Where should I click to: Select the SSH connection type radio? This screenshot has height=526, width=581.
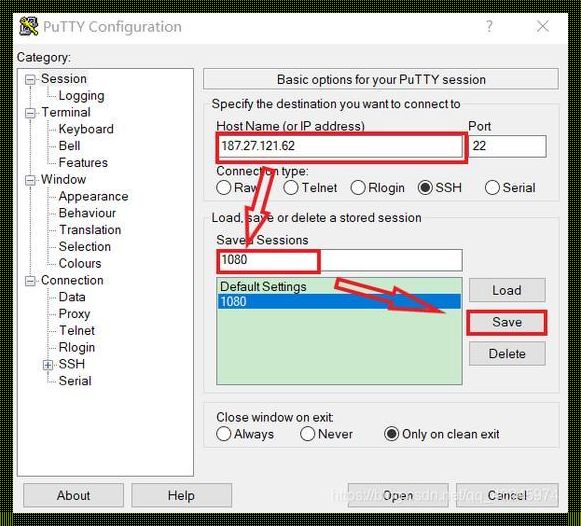425,187
